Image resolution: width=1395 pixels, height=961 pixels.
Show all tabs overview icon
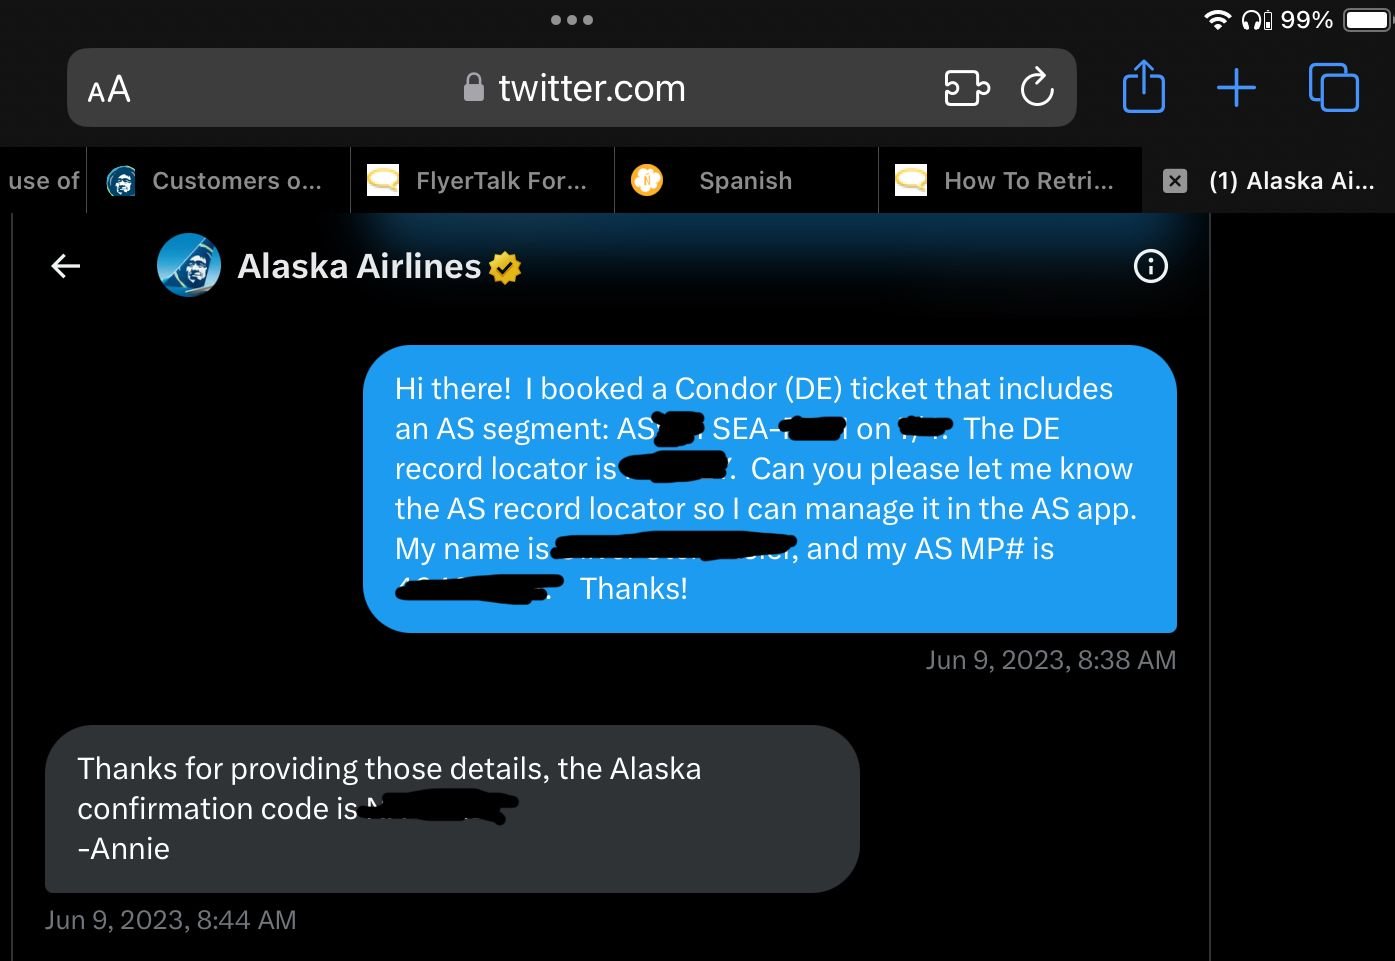click(x=1333, y=88)
